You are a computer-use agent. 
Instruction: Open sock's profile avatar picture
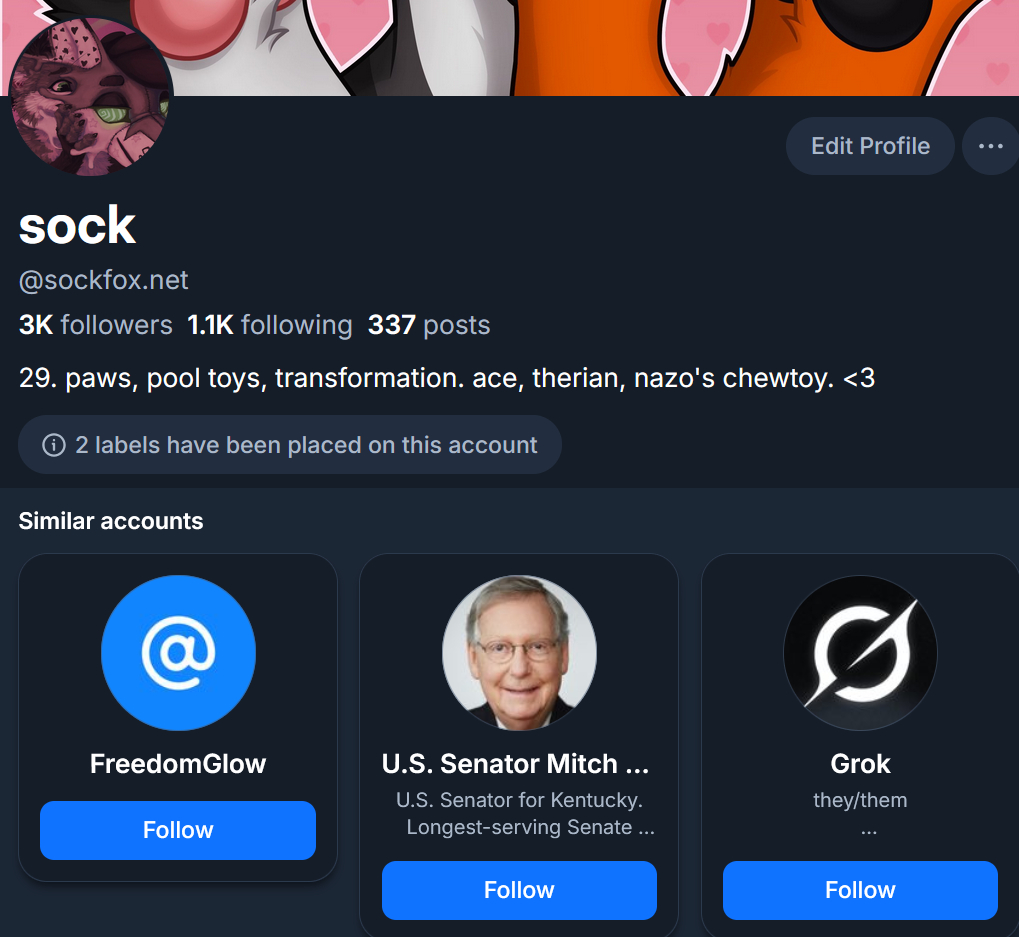91,97
